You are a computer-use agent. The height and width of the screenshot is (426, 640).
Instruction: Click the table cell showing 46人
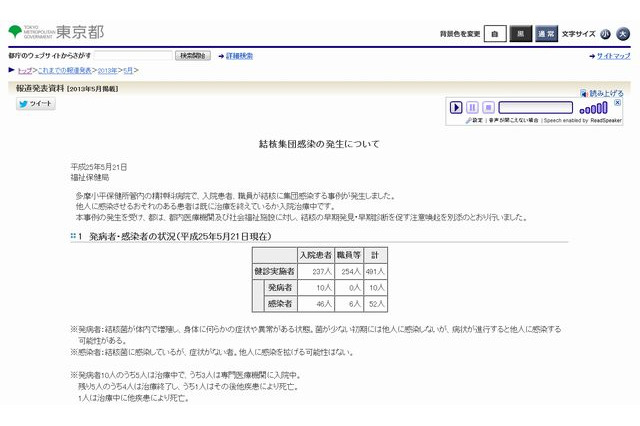[316, 304]
